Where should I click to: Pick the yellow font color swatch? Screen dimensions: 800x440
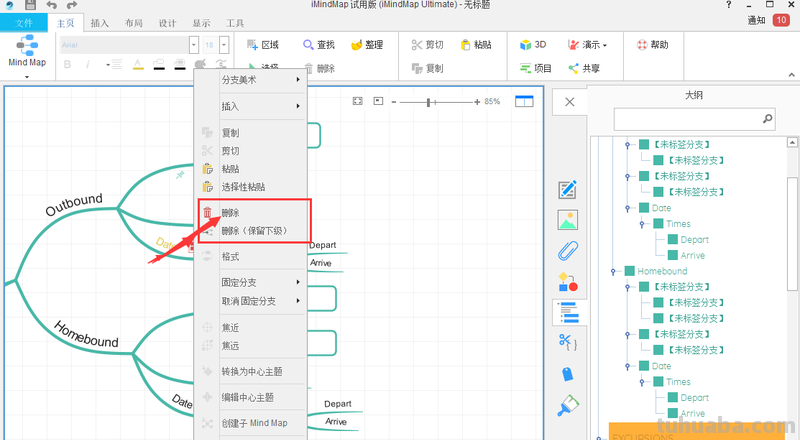coord(138,64)
